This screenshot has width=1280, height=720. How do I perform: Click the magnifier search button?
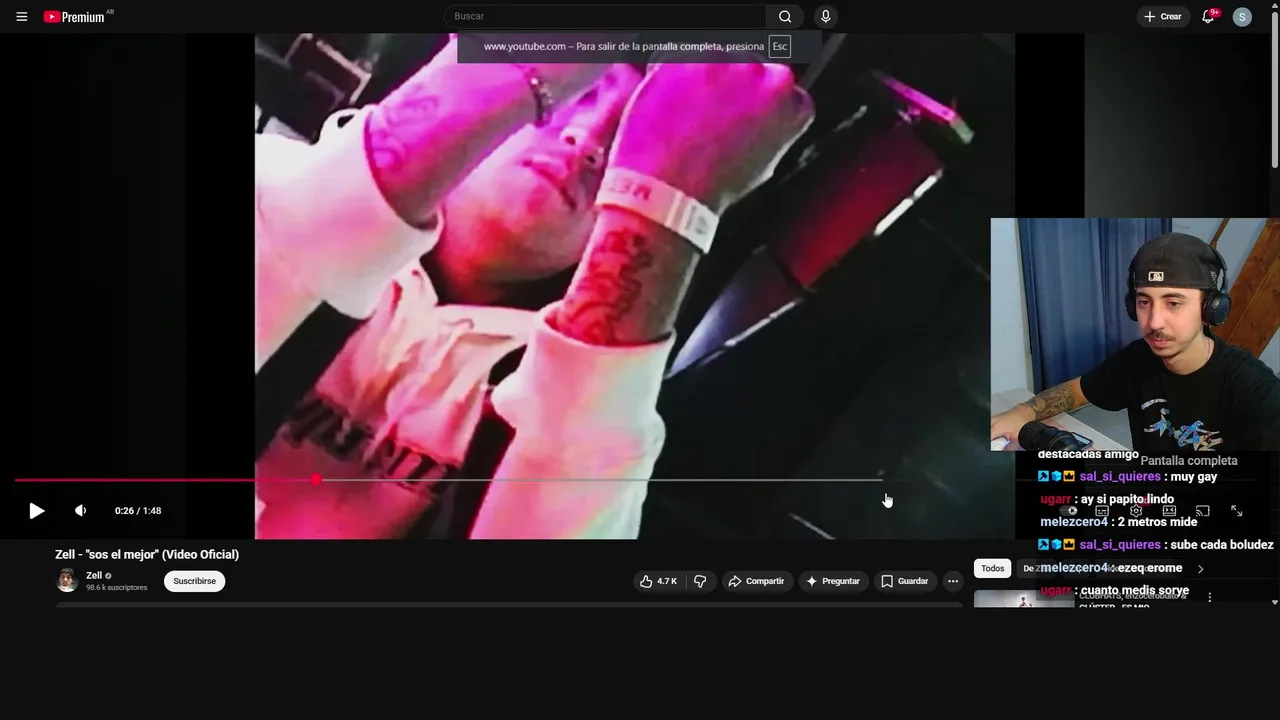point(785,16)
